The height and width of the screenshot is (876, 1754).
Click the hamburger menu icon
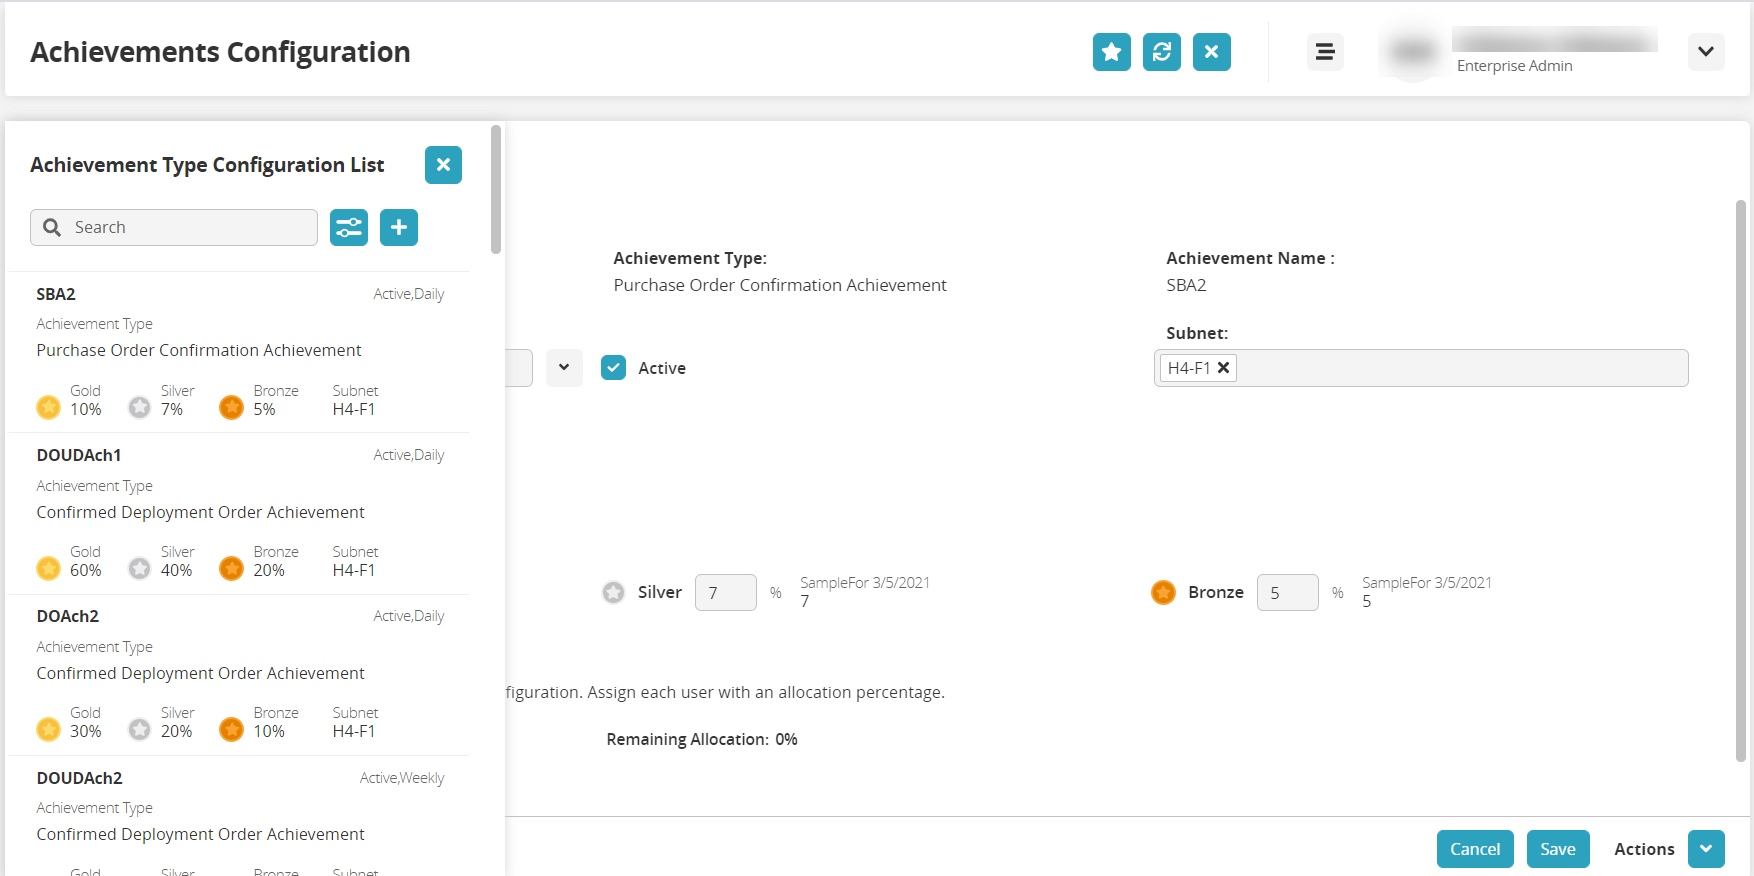(x=1325, y=52)
